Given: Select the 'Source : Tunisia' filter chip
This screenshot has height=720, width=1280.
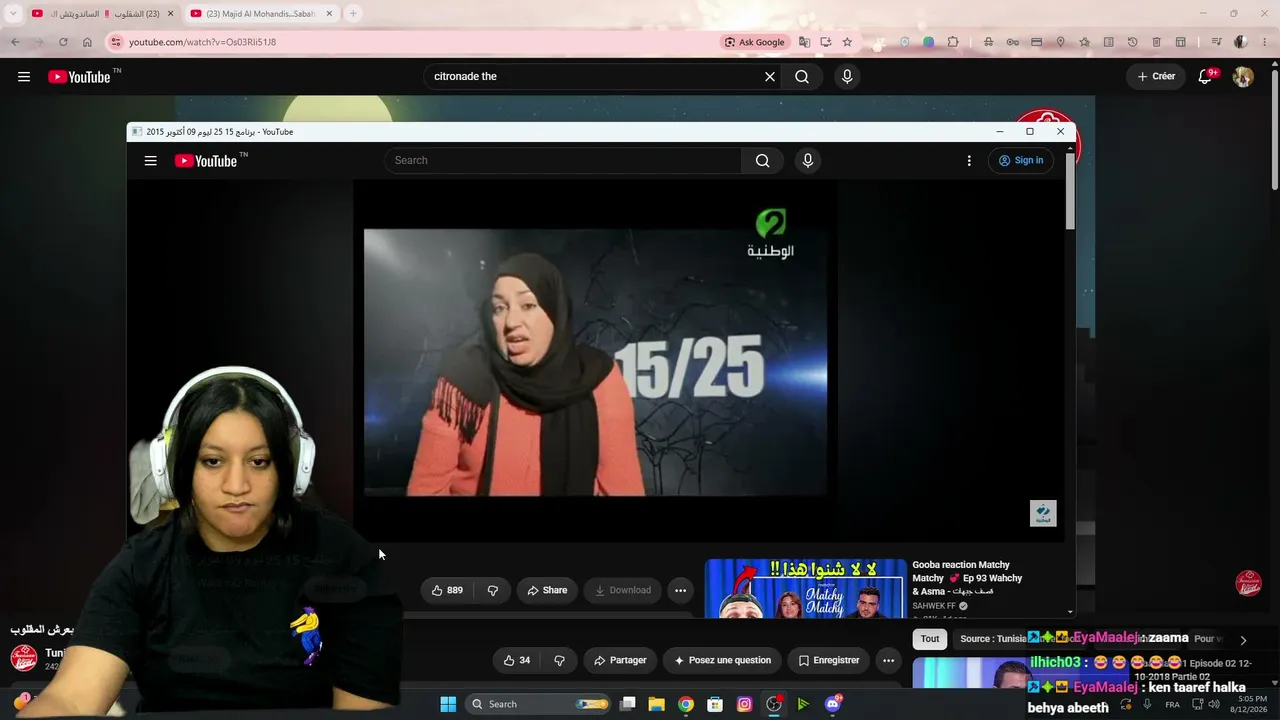Looking at the screenshot, I should point(993,639).
